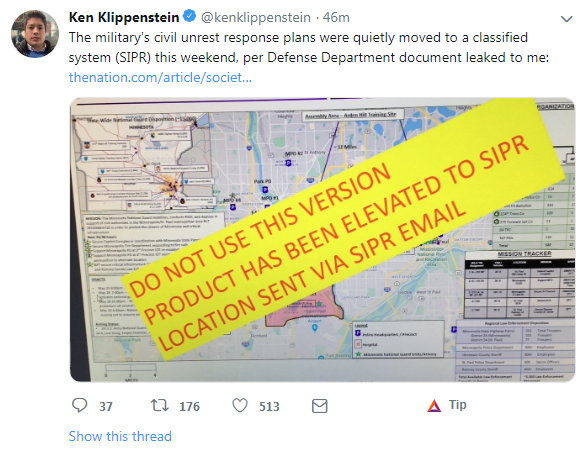Open the leaked document map image
The image size is (584, 450).
tap(323, 240)
